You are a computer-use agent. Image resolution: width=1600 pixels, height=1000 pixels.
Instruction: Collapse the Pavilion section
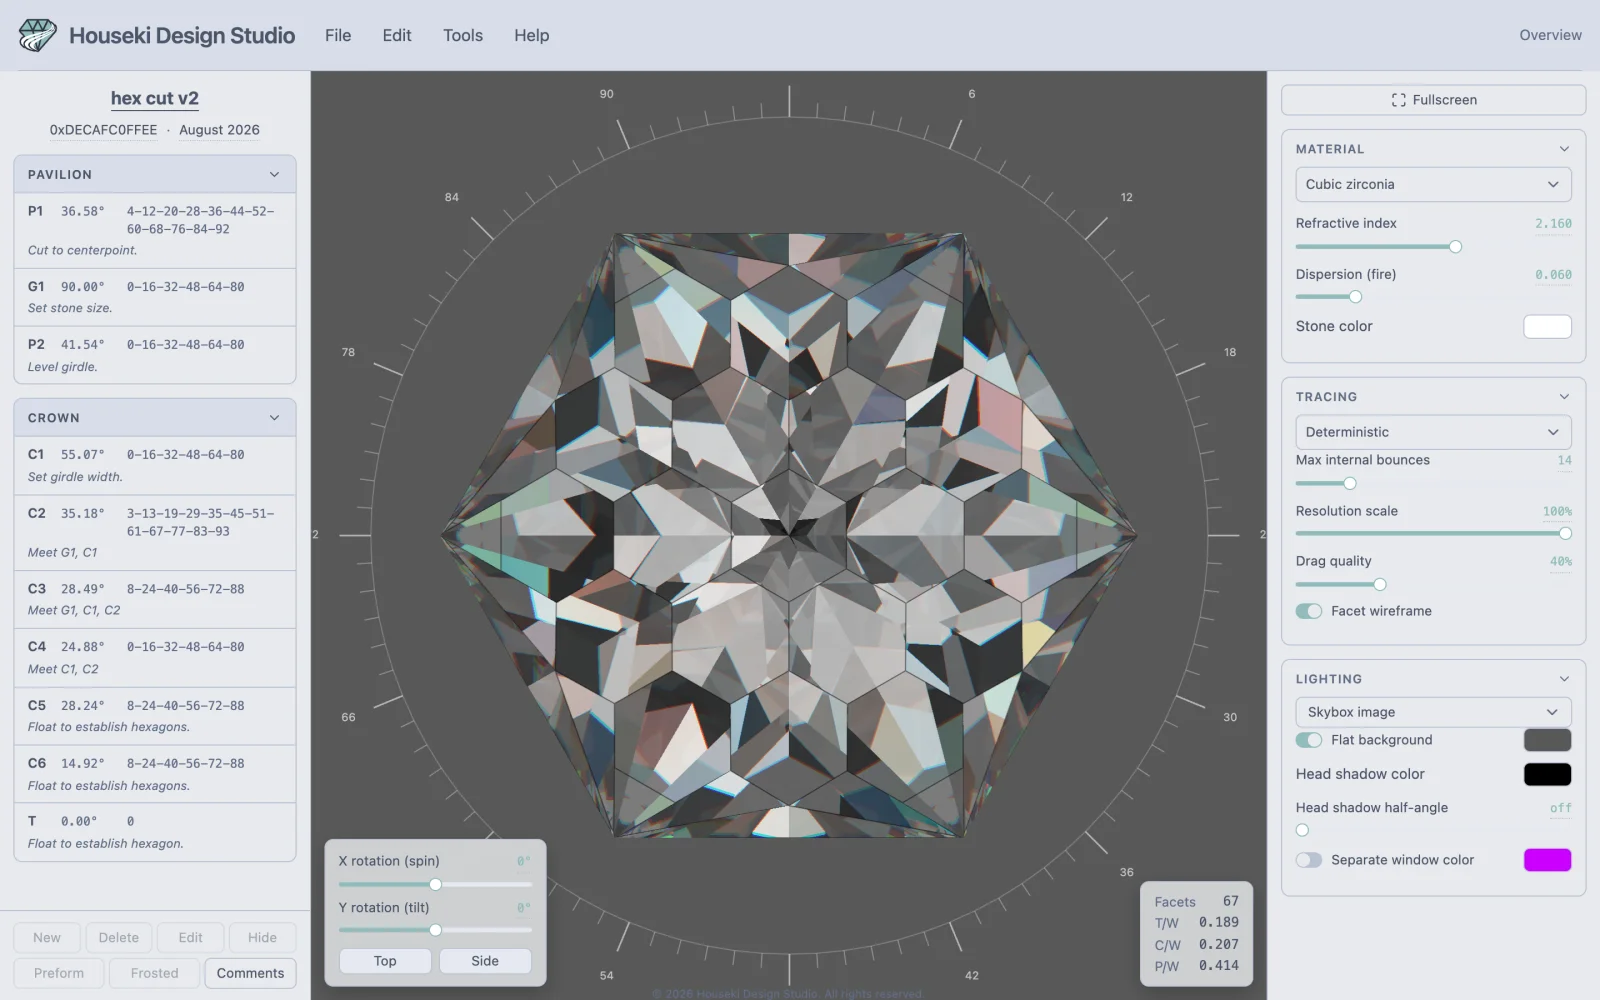274,174
